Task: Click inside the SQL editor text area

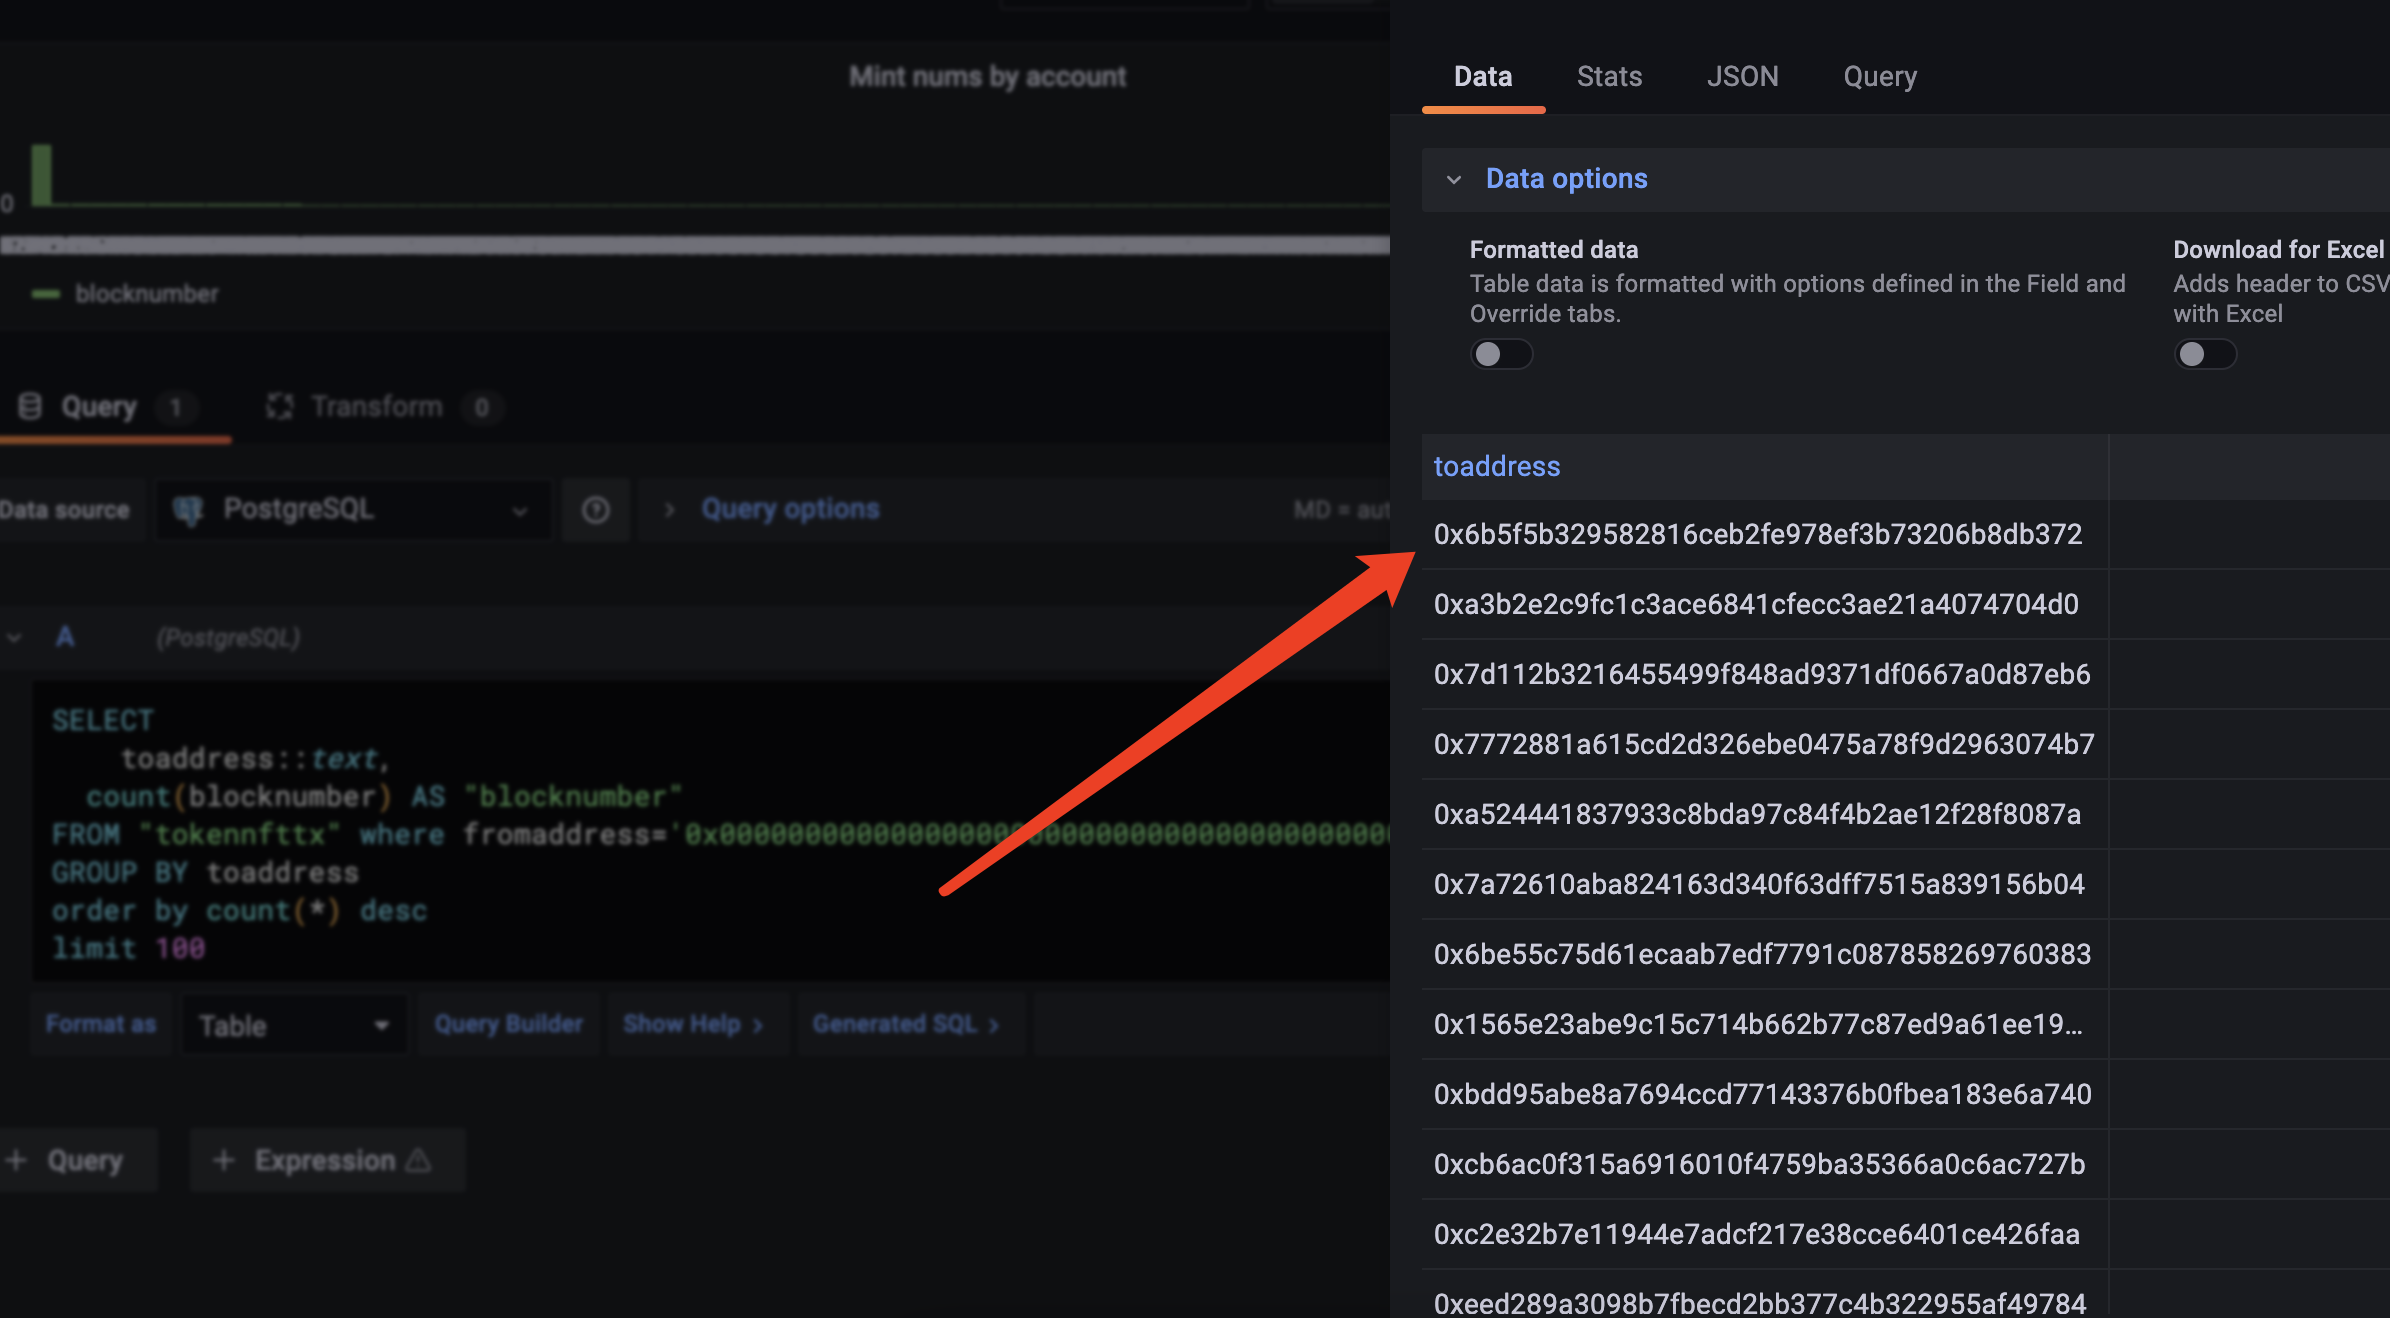Action: pos(711,832)
